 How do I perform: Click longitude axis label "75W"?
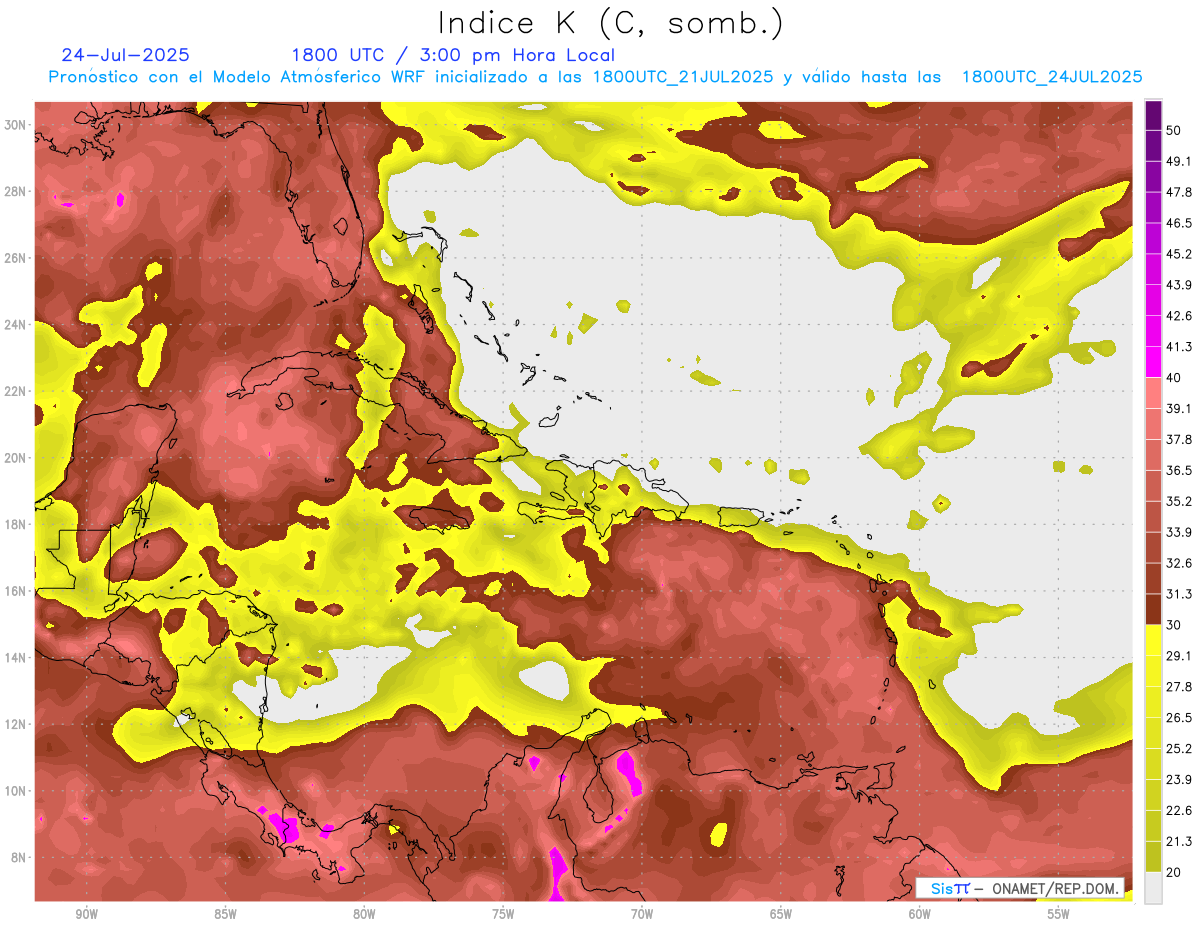tap(503, 914)
